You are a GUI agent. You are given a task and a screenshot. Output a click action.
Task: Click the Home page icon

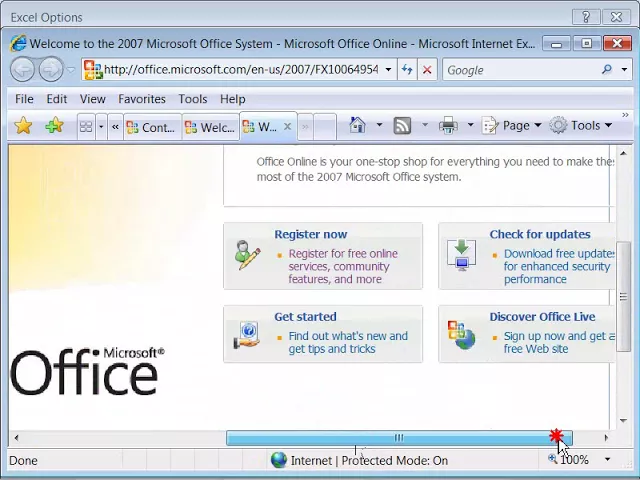(357, 125)
